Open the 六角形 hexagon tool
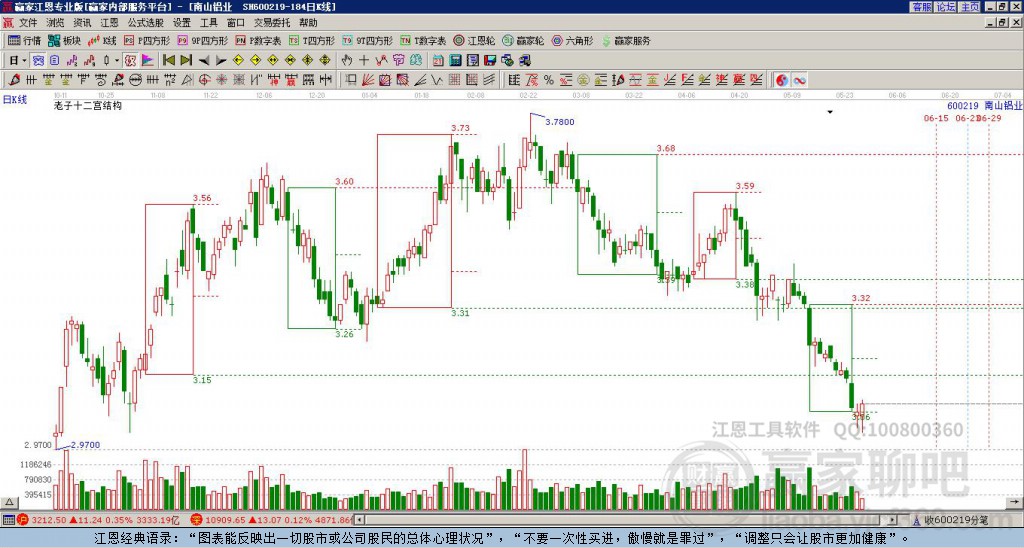 tap(573, 40)
